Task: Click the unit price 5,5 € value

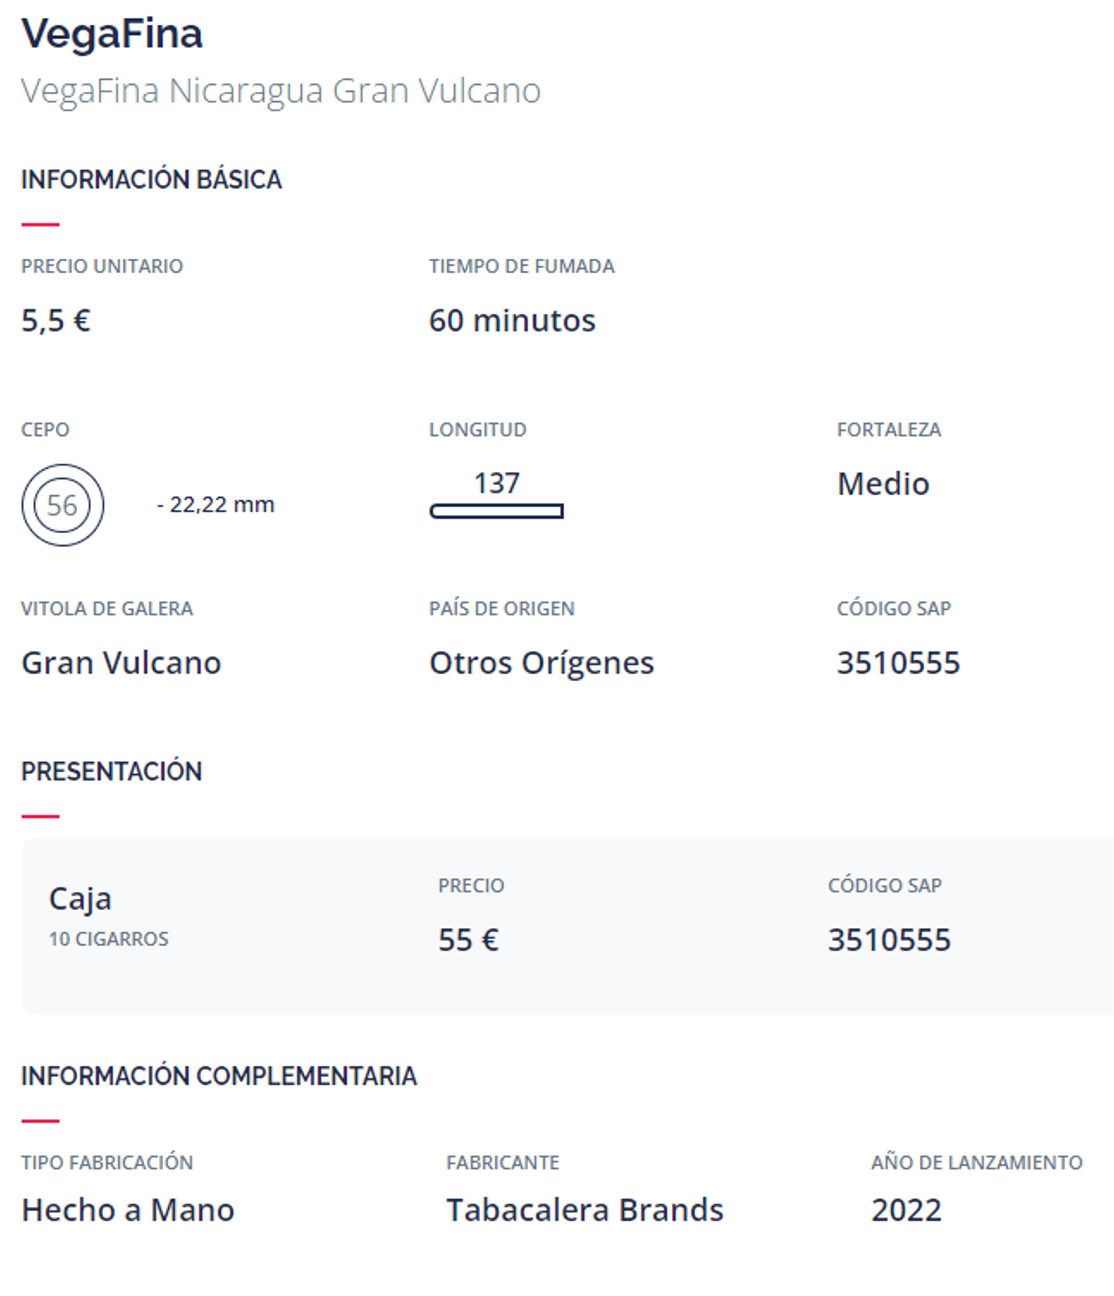Action: 56,321
